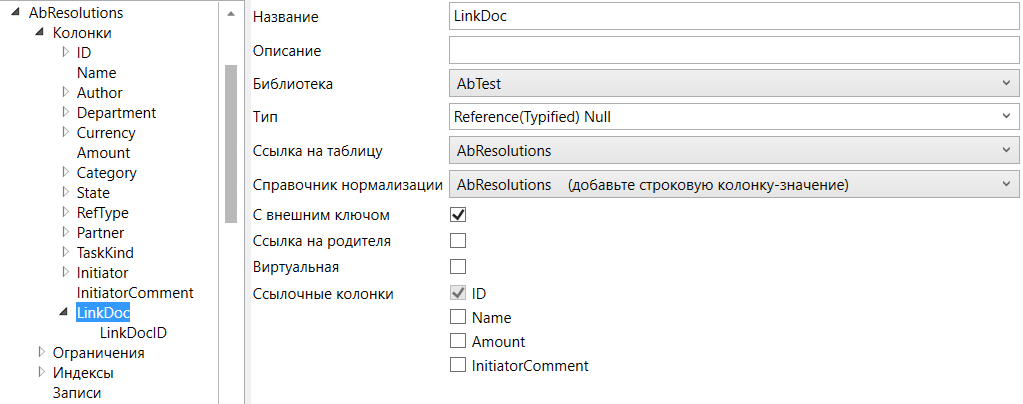The width and height of the screenshot is (1023, 404).
Task: Expand the Partner column arrow
Action: point(65,232)
